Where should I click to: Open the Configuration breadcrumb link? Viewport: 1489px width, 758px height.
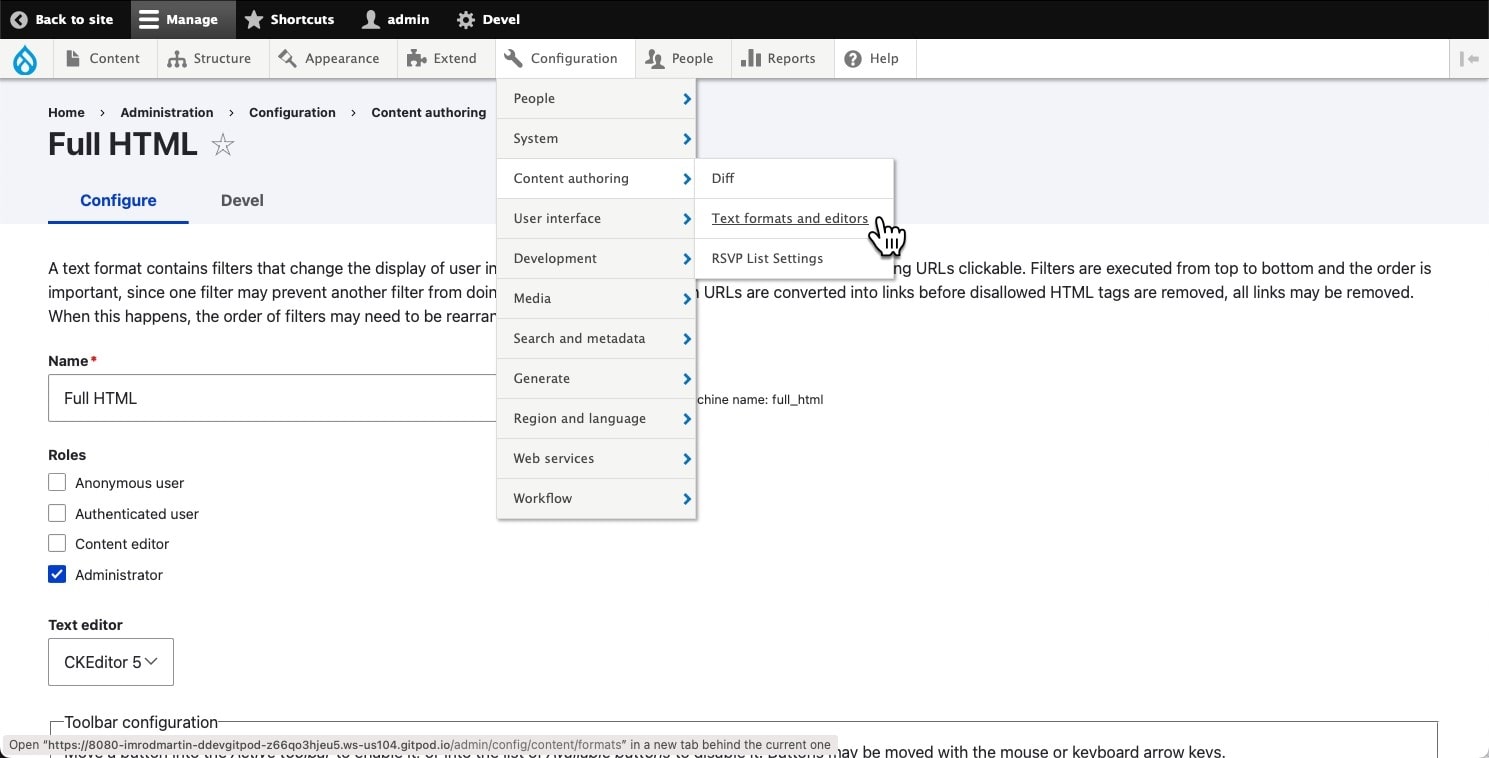click(292, 112)
